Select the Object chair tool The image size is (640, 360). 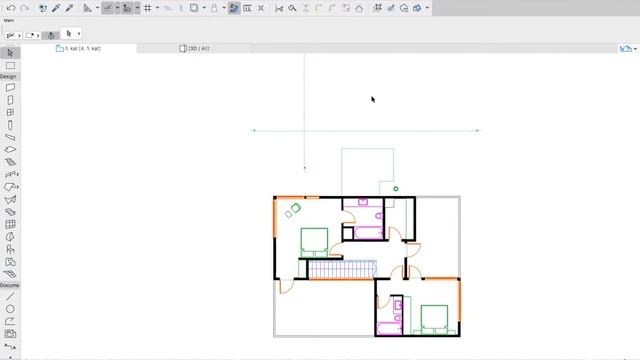click(x=10, y=249)
